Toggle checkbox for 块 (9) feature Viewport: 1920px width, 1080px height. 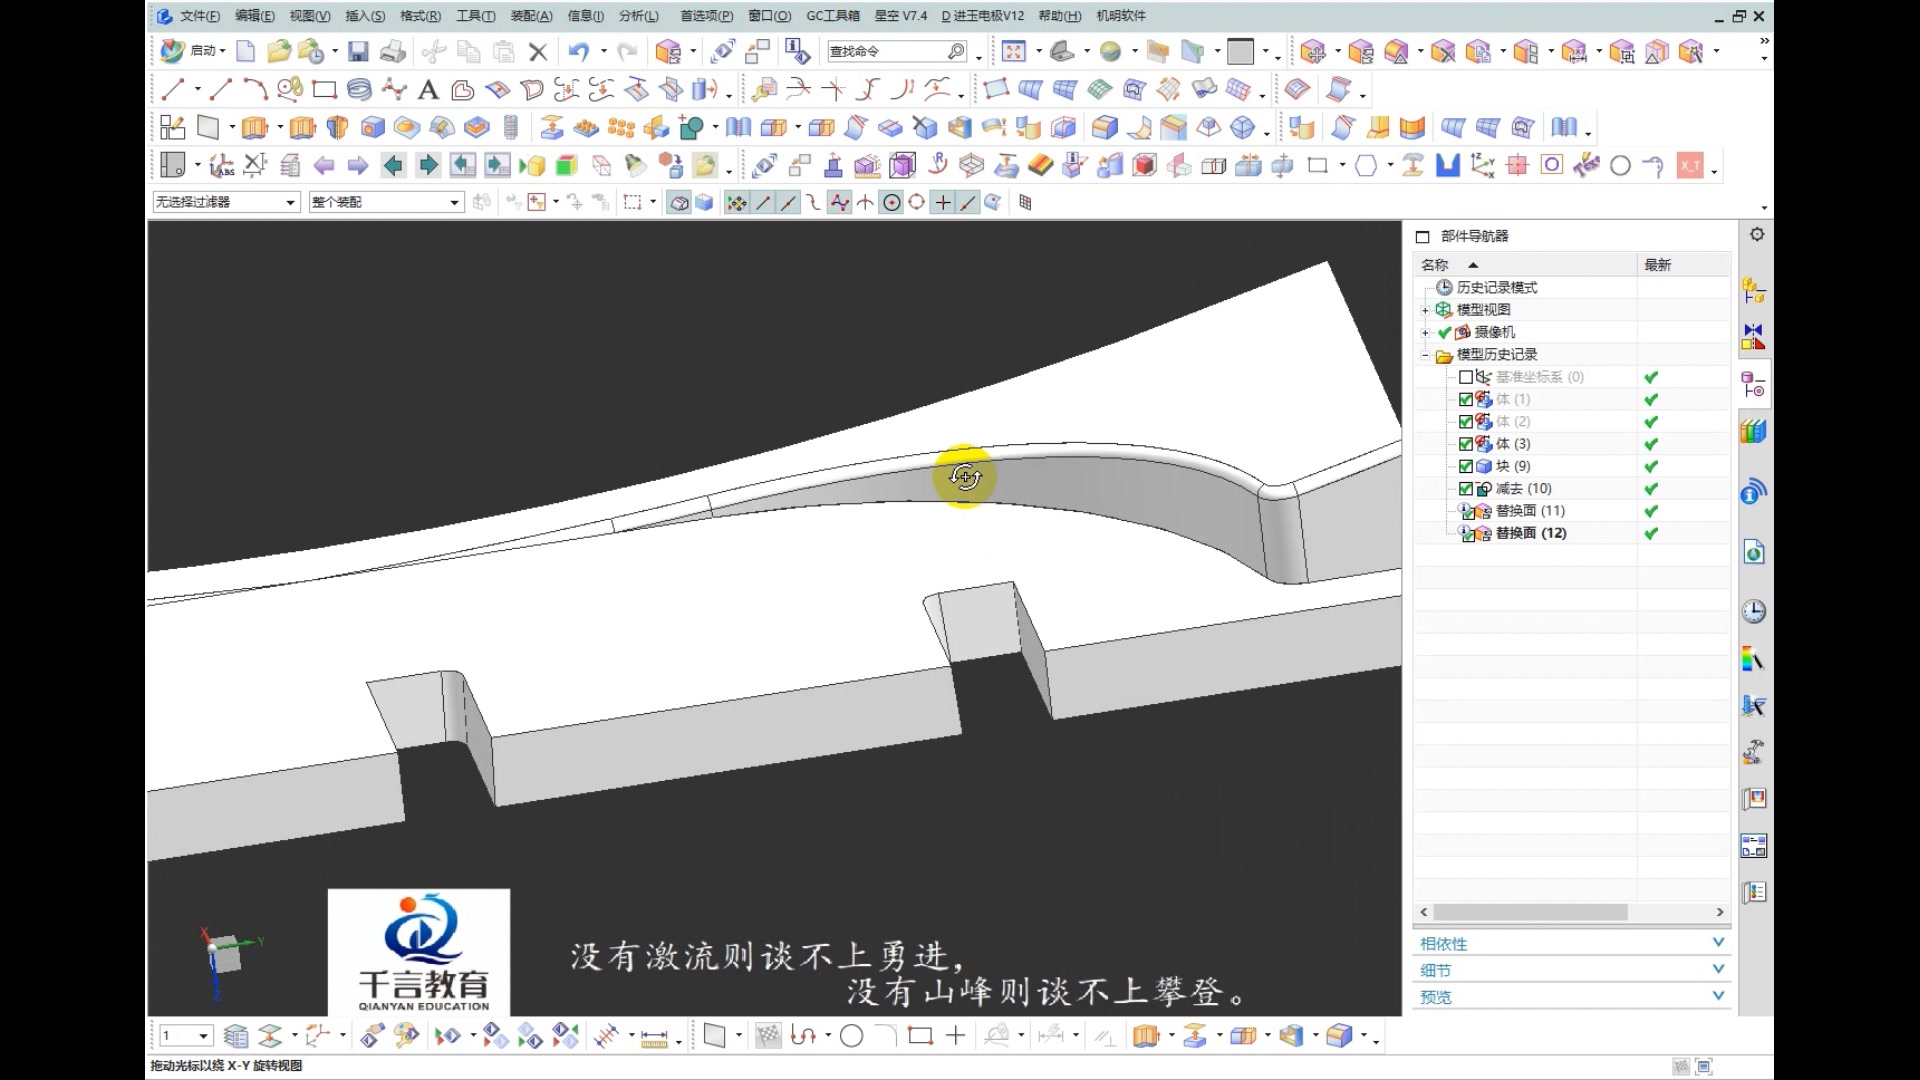pyautogui.click(x=1466, y=466)
